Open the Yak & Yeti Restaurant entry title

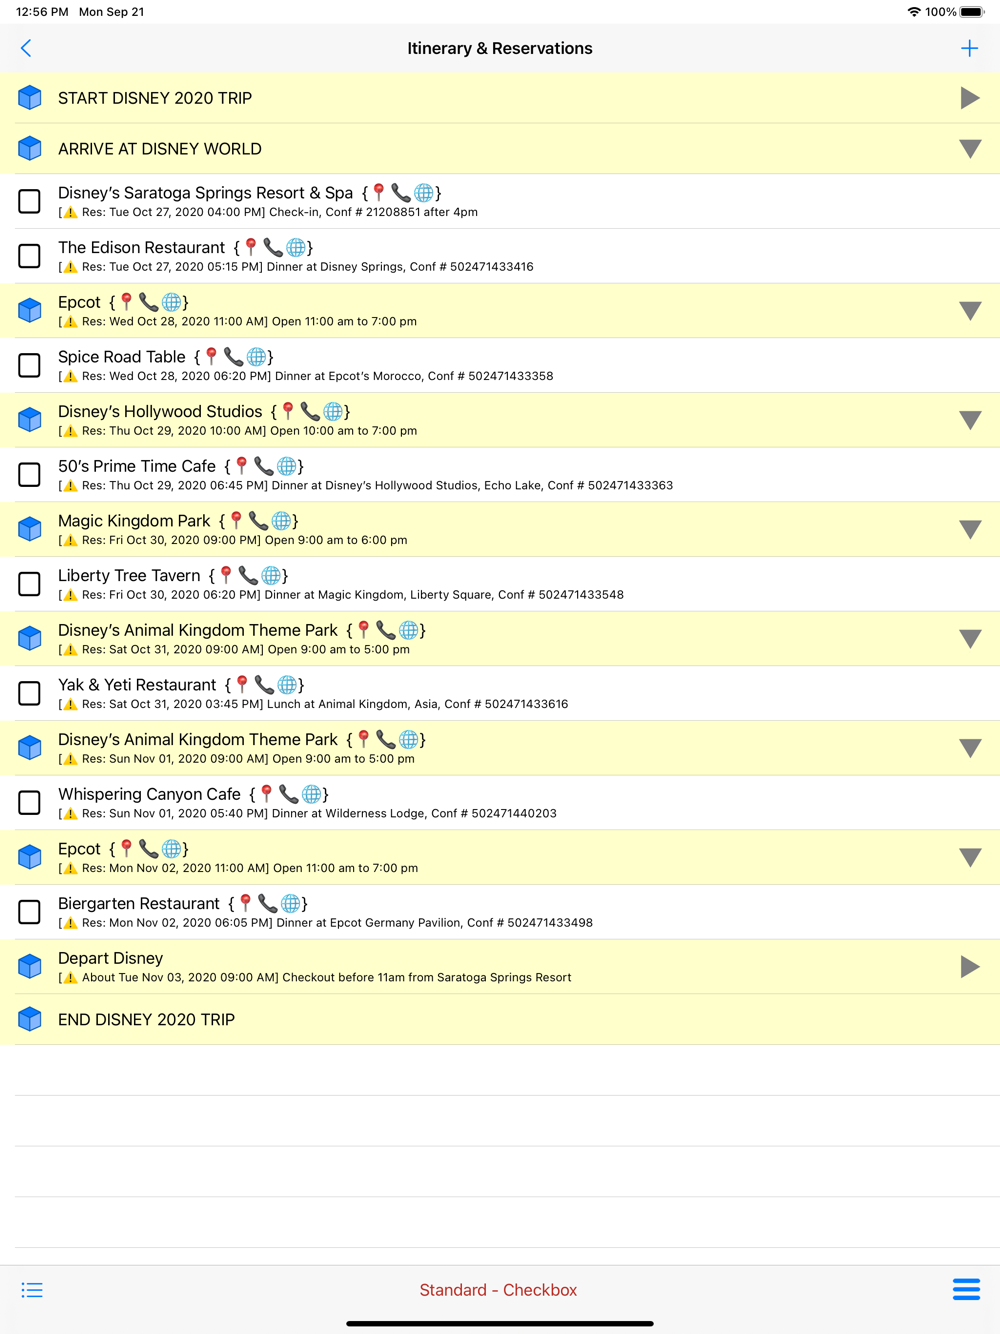(137, 685)
